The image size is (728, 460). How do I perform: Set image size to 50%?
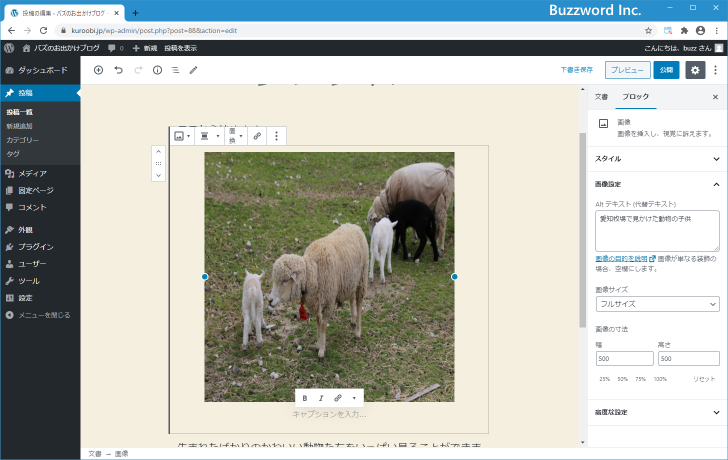tap(622, 379)
